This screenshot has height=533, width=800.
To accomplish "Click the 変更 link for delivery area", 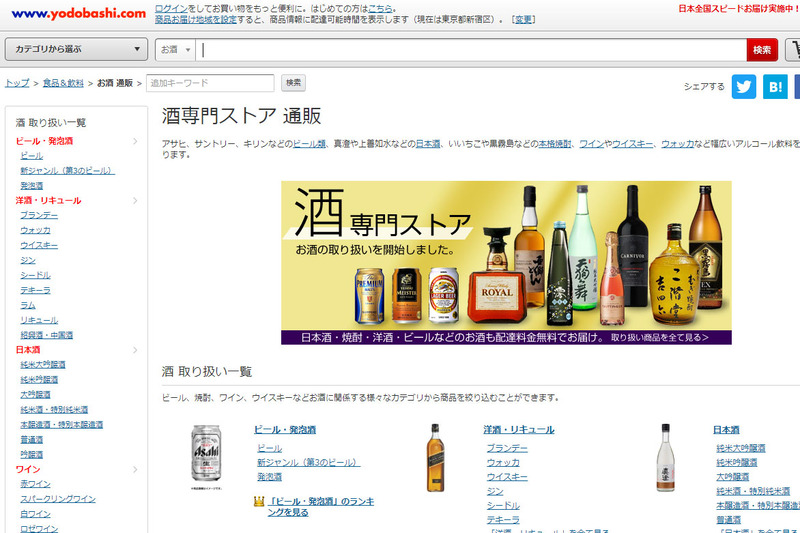I will tap(523, 19).
